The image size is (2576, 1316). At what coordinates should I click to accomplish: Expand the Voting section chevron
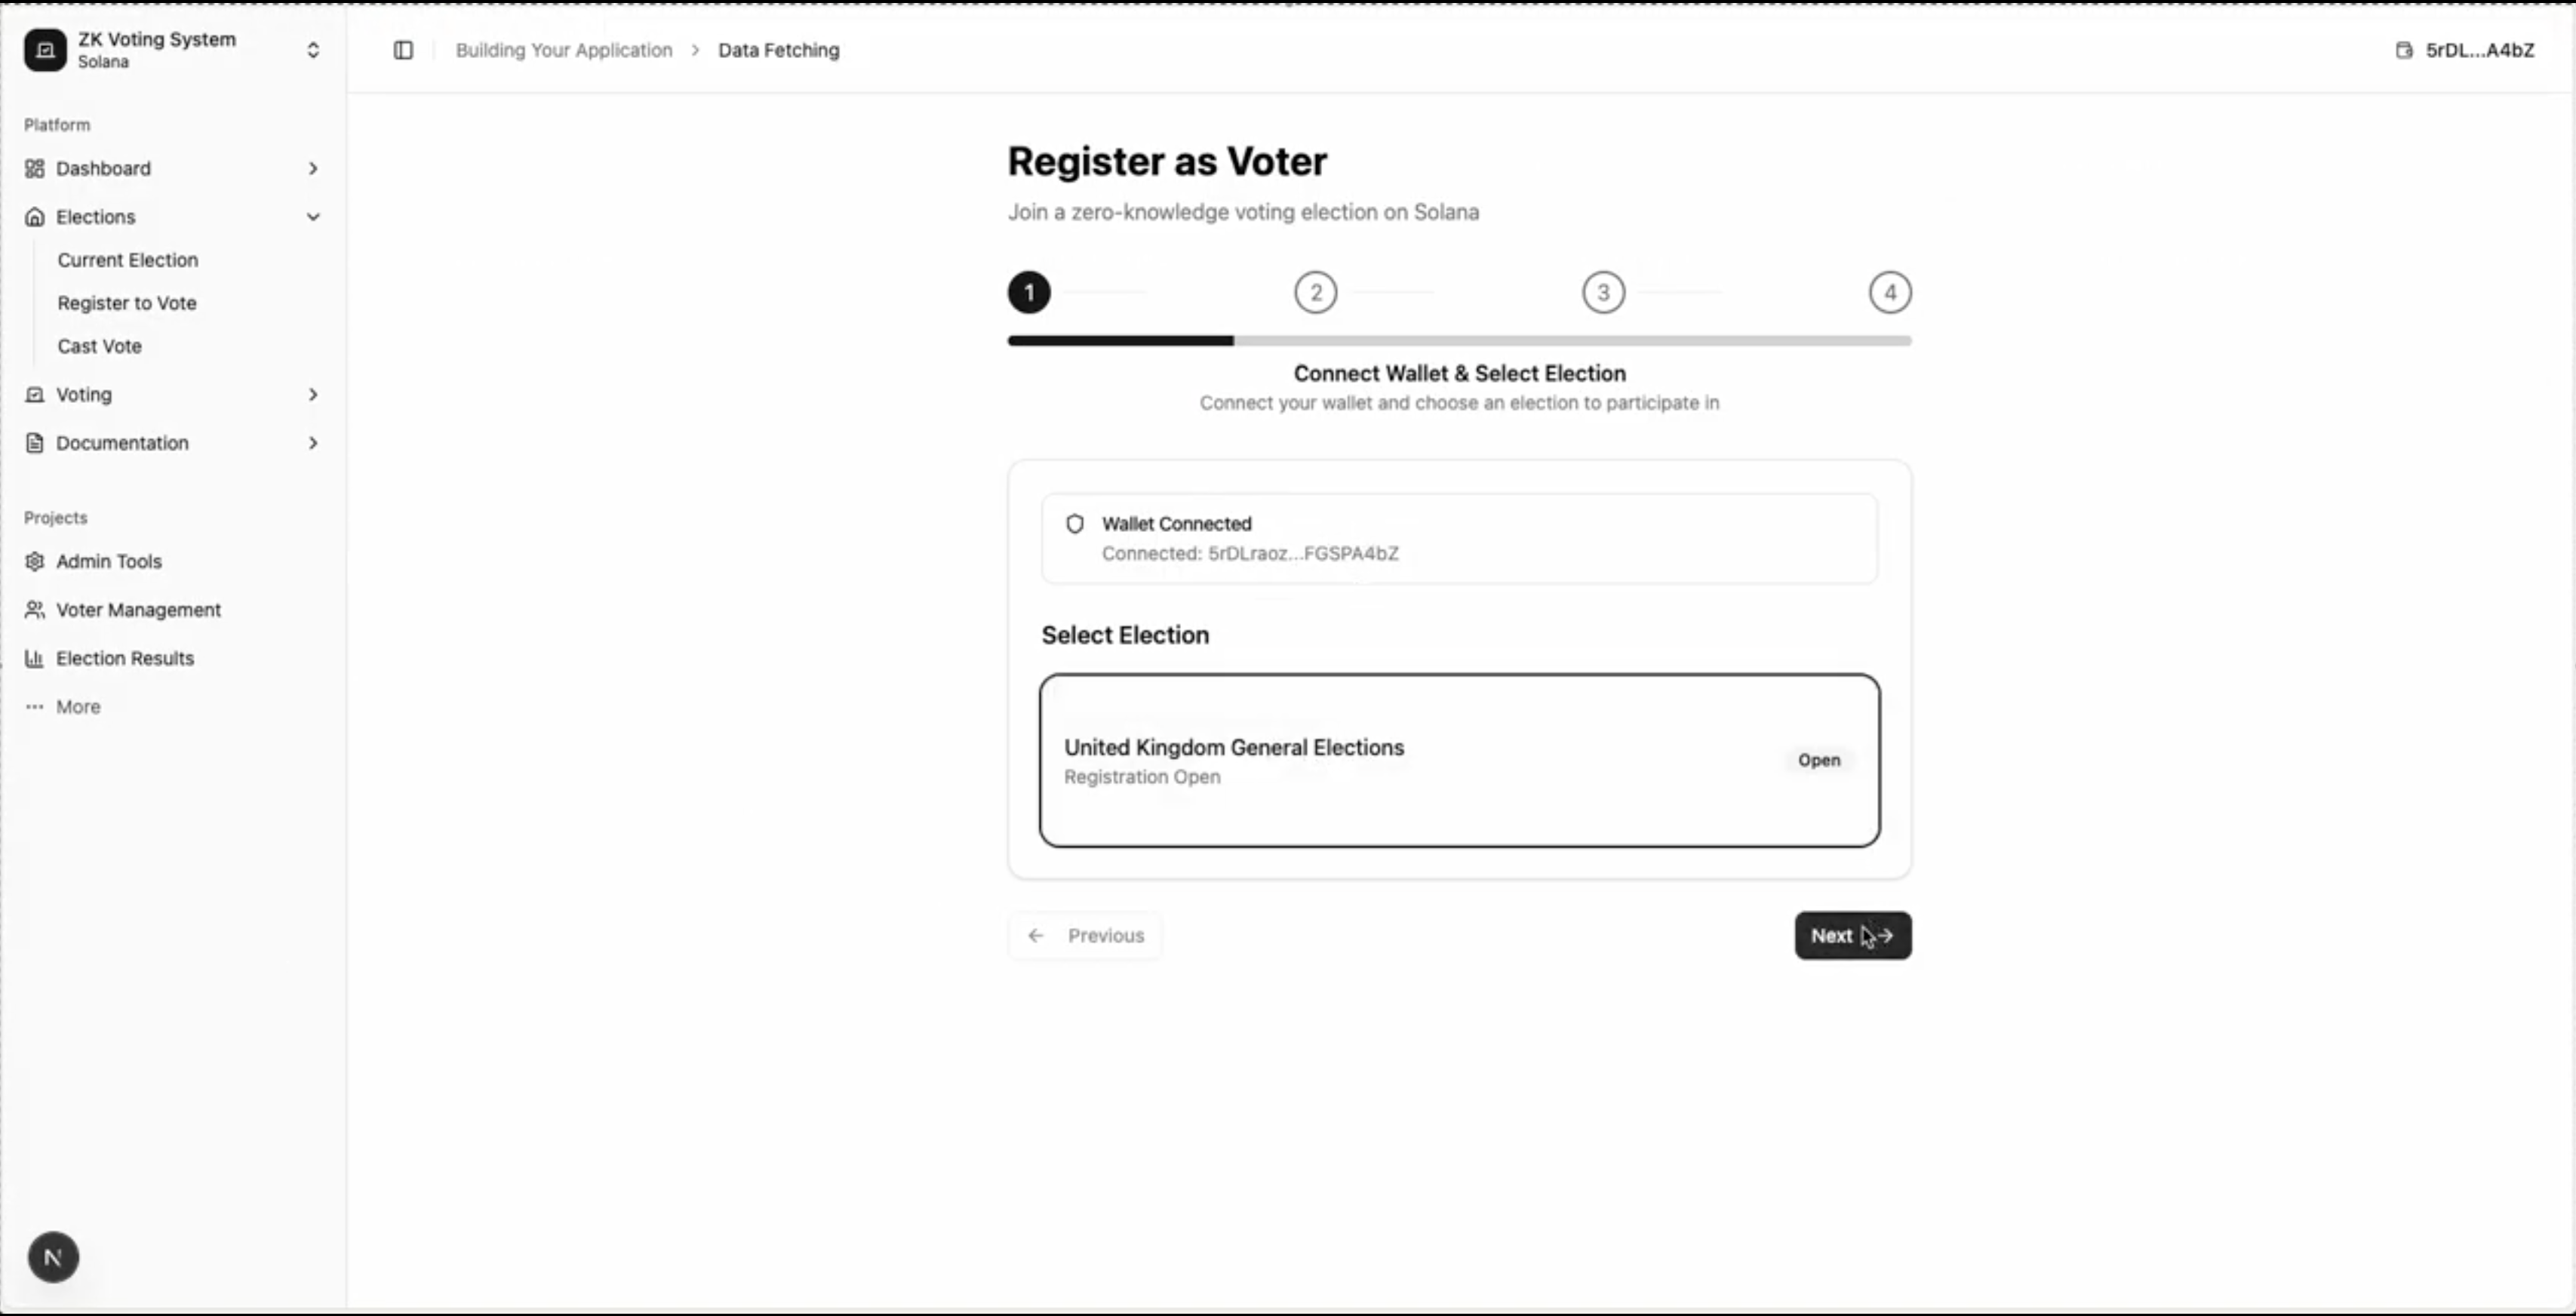[313, 395]
